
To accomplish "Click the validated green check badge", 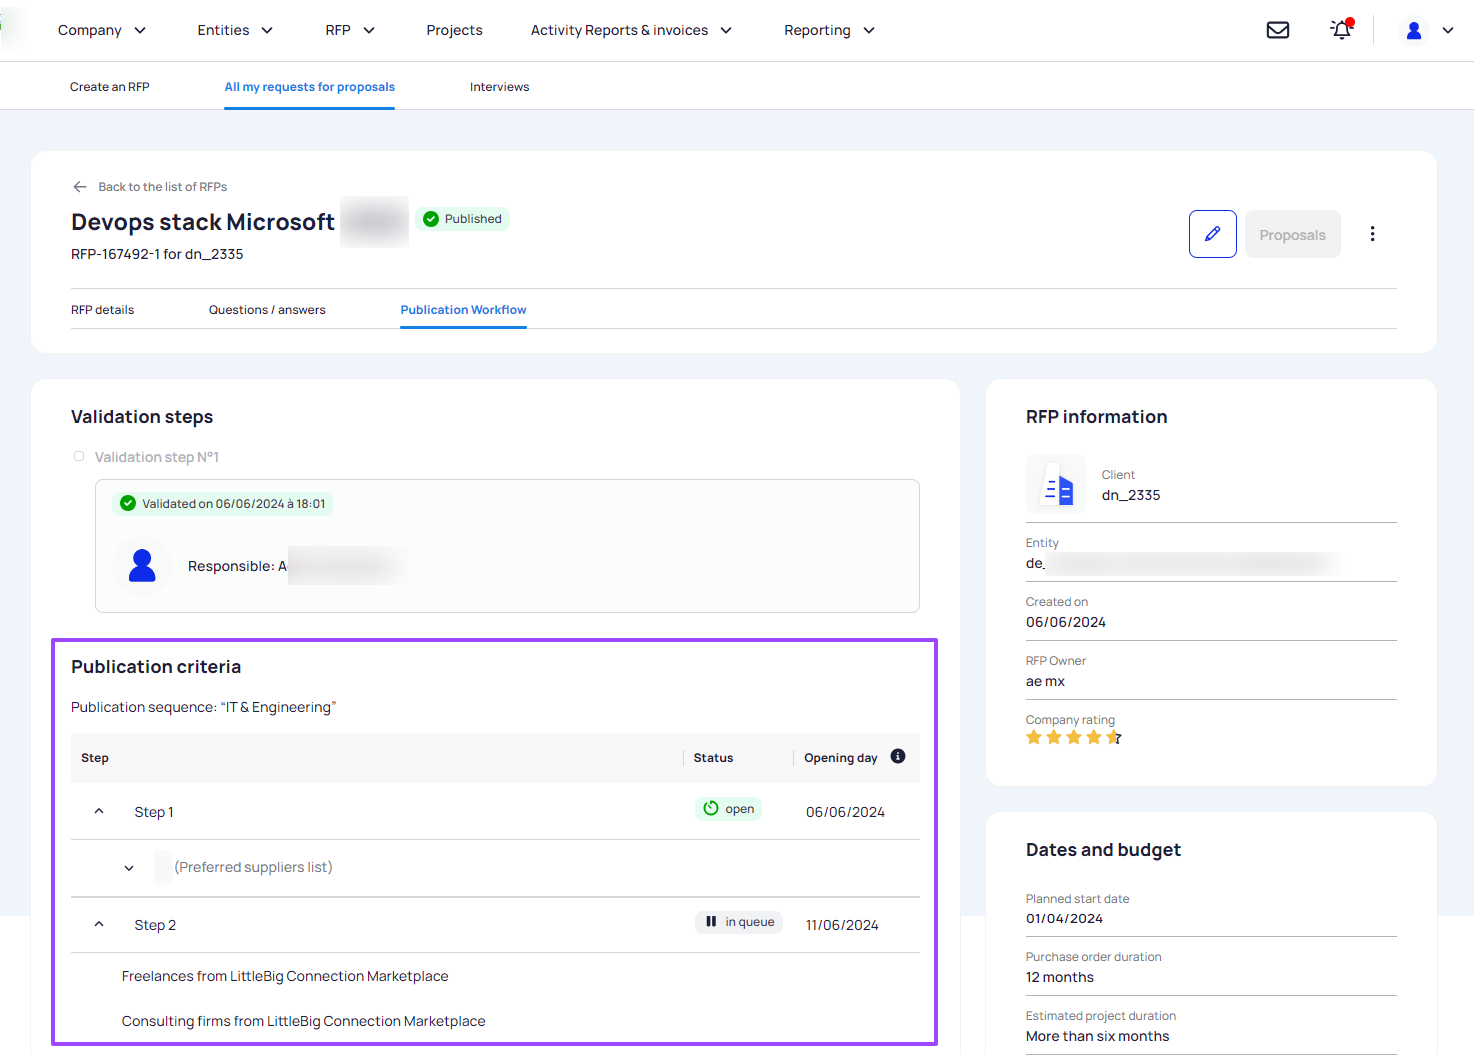I will click(223, 504).
